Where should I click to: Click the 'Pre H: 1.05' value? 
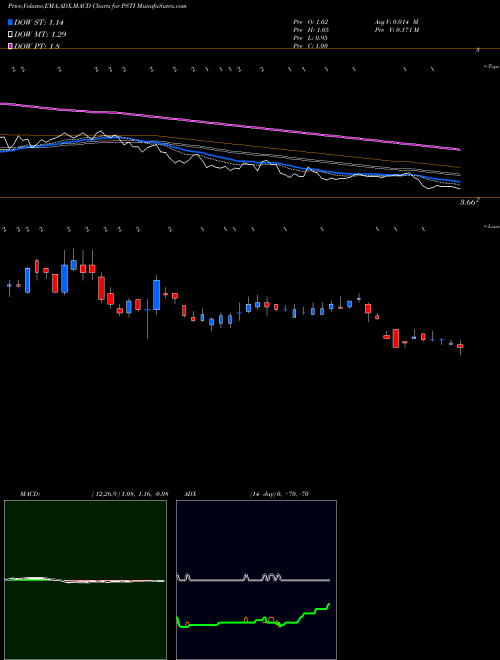[x=311, y=30]
